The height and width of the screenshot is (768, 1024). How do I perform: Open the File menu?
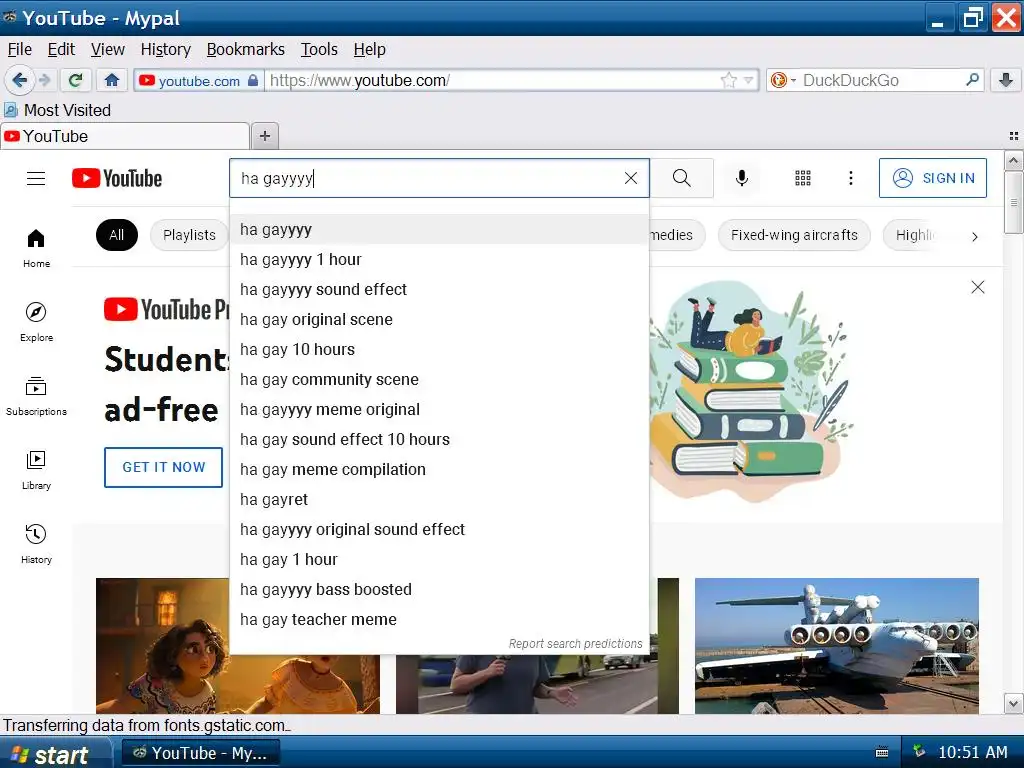pyautogui.click(x=20, y=50)
